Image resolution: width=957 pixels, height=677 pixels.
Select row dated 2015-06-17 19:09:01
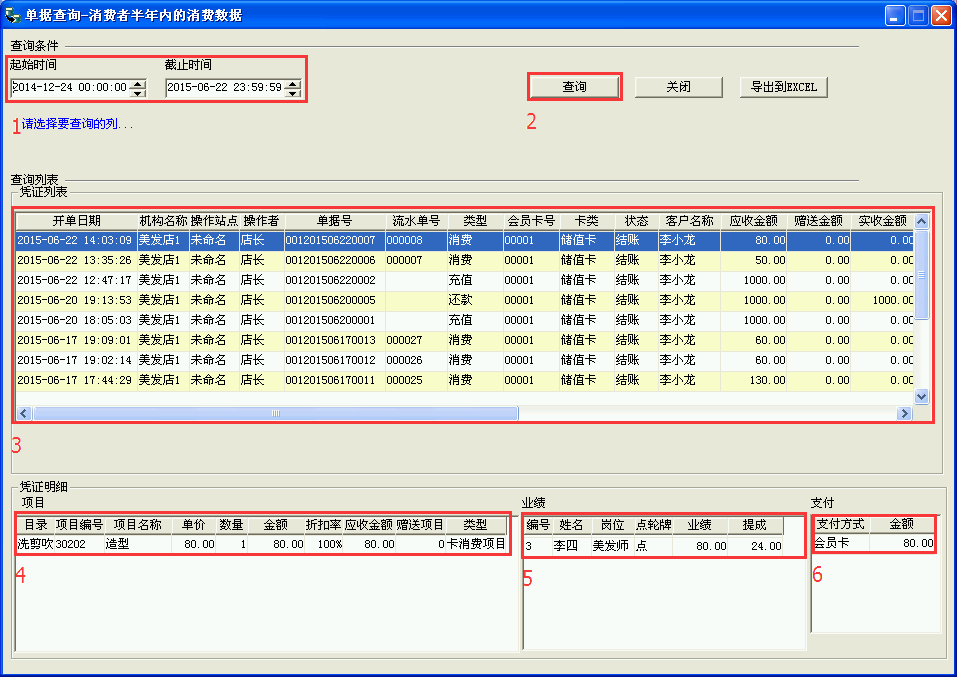point(465,341)
